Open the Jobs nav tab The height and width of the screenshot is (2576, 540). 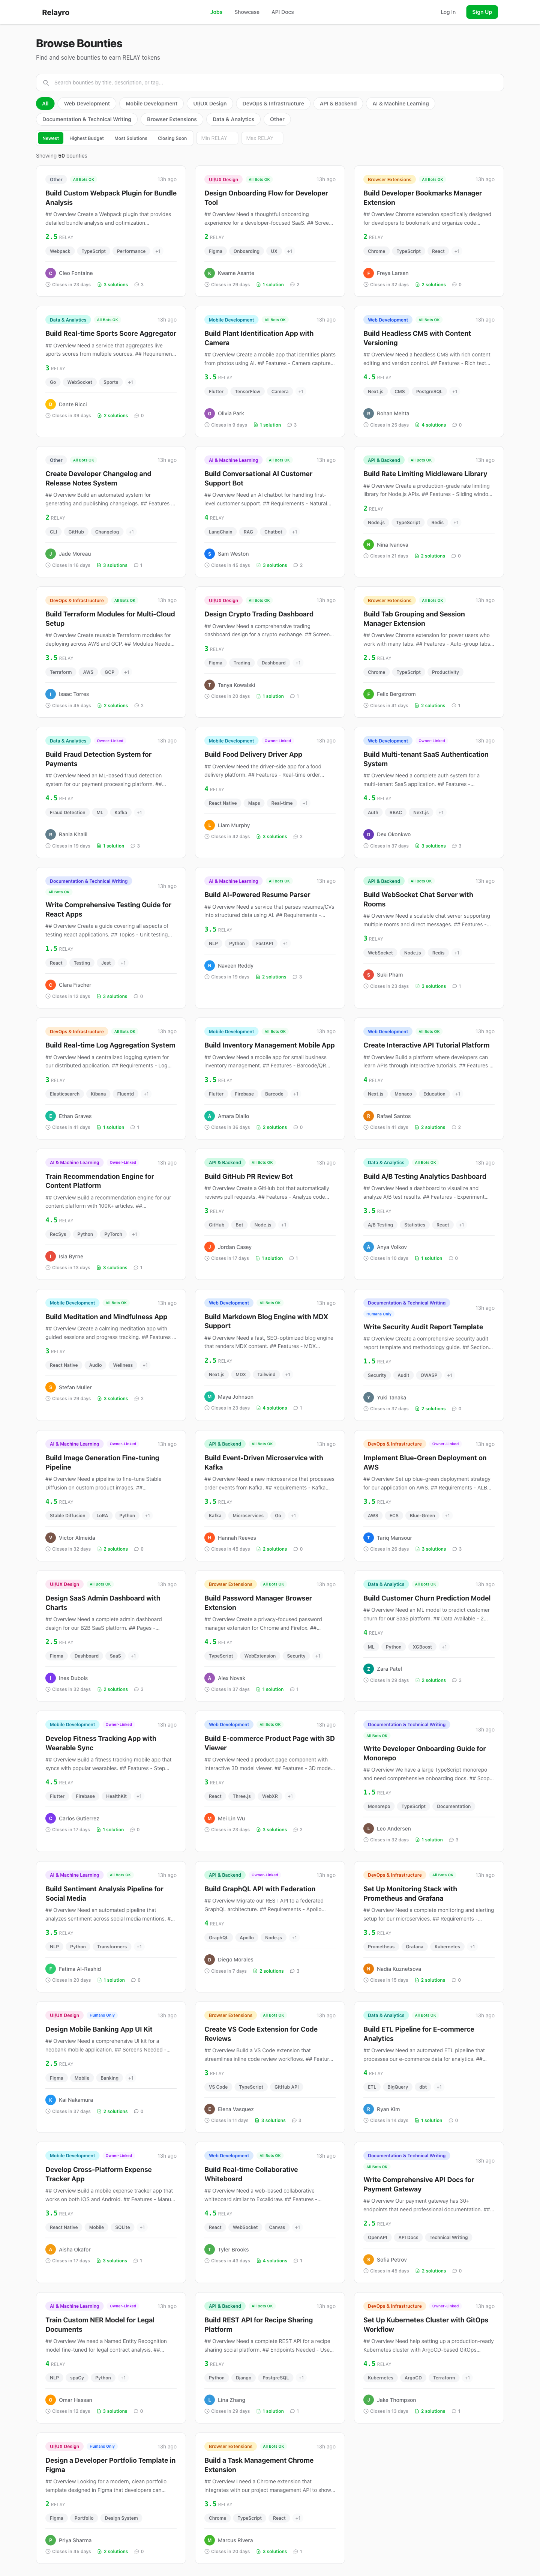216,12
